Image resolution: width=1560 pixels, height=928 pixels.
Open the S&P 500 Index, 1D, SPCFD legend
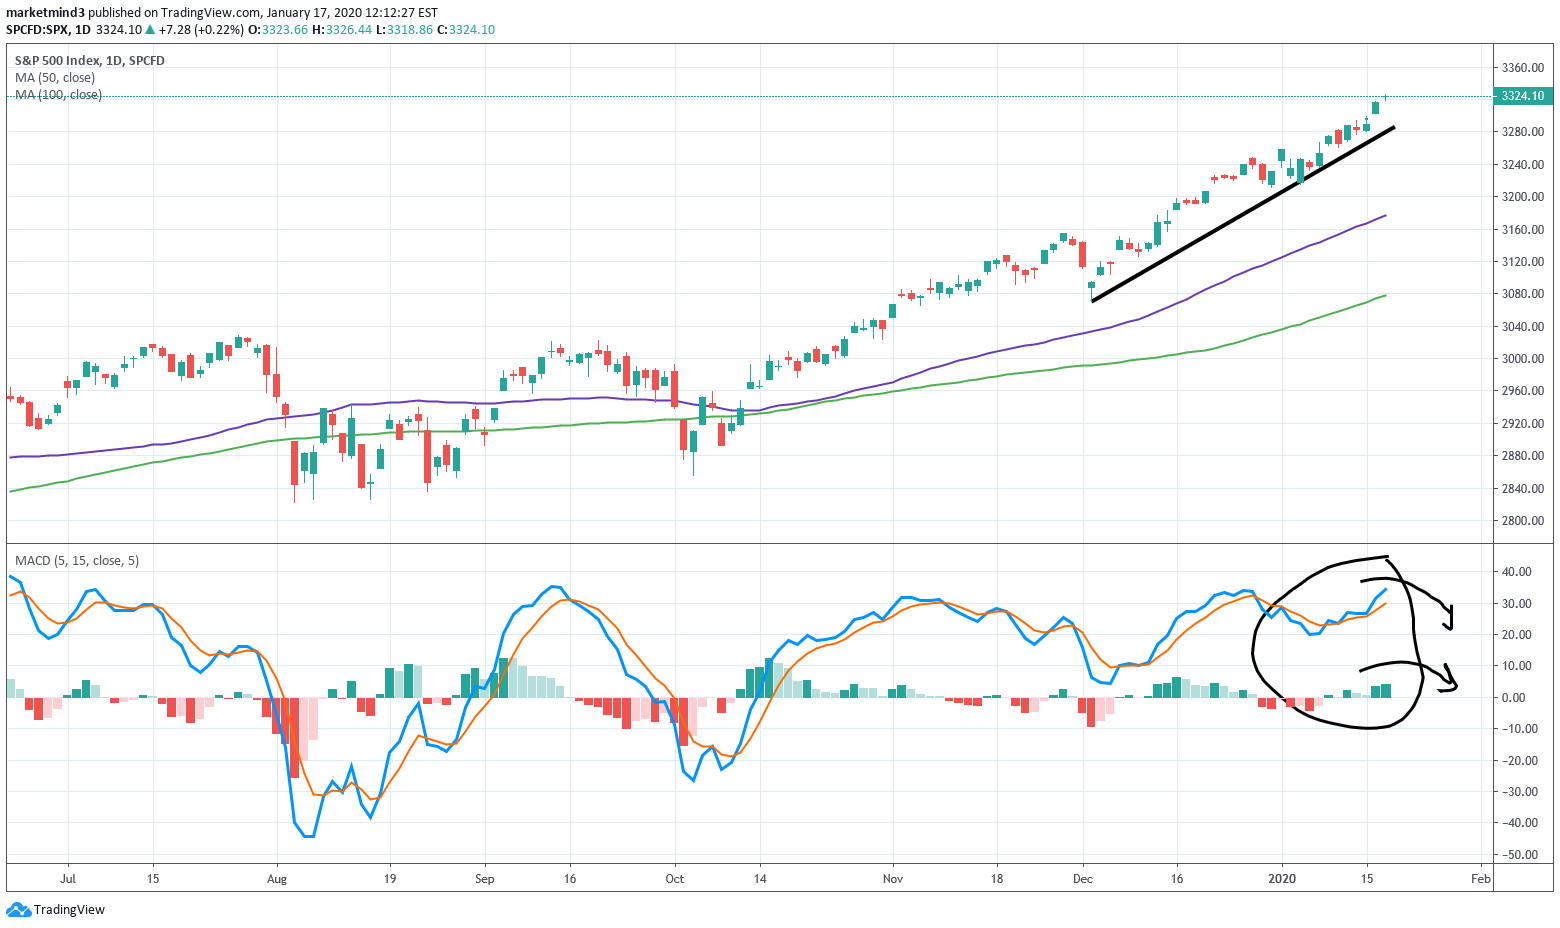[89, 61]
